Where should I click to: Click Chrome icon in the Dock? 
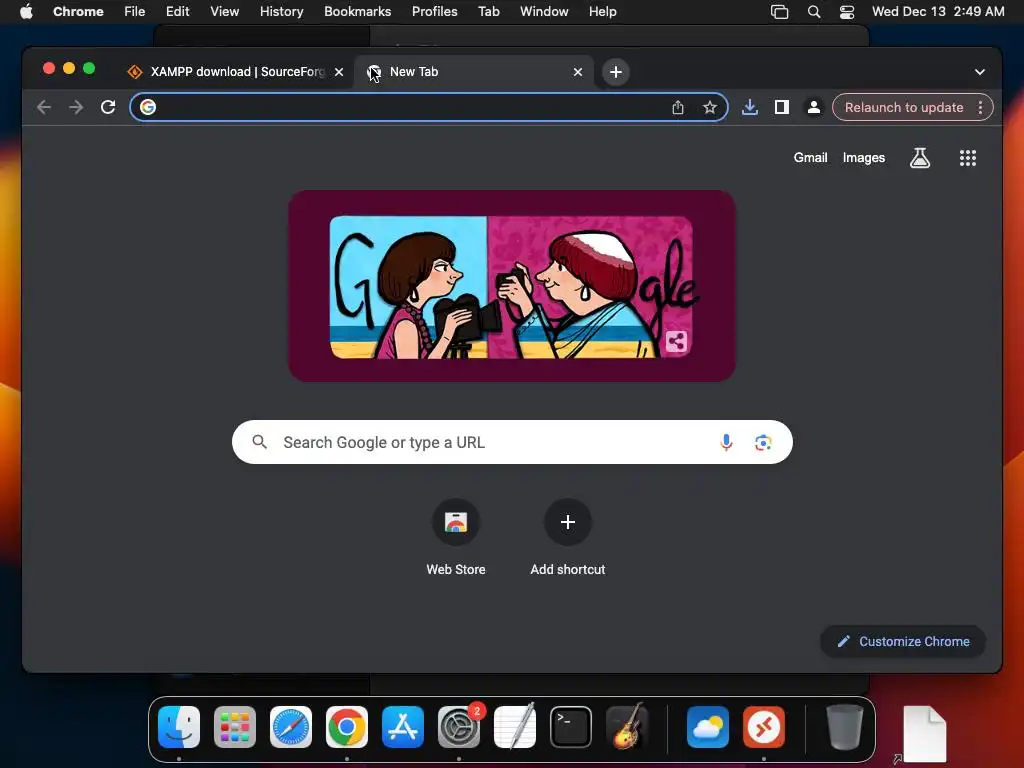[x=347, y=727]
